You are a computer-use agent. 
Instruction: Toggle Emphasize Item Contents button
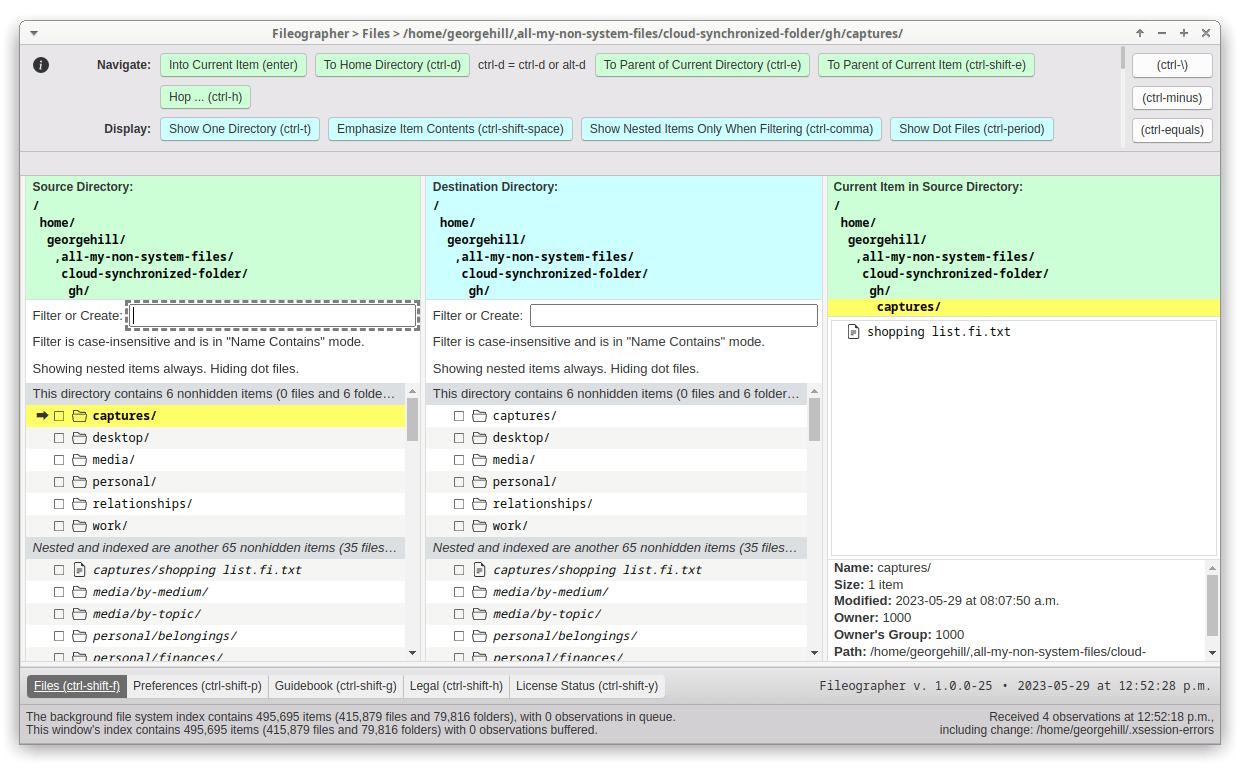450,129
